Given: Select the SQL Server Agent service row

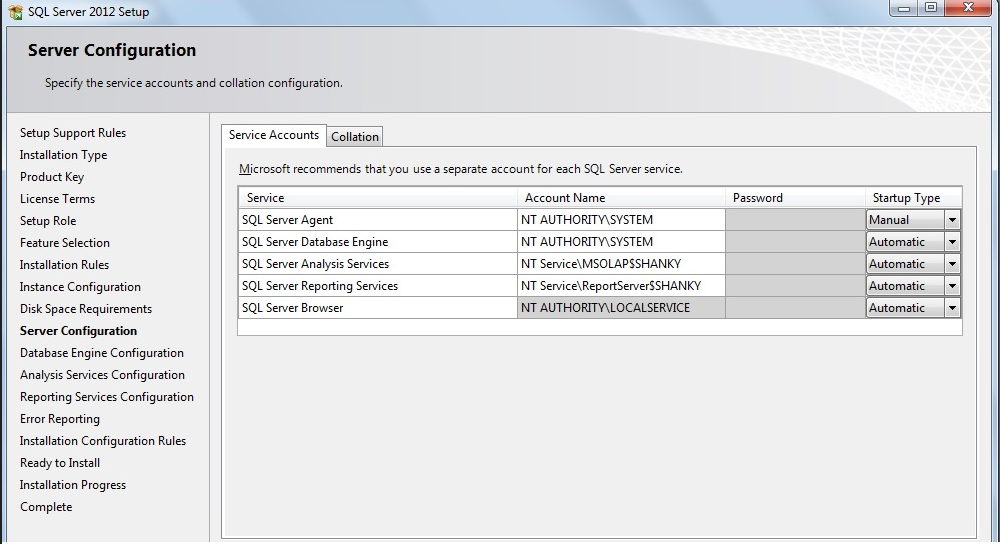Looking at the screenshot, I should coord(378,220).
